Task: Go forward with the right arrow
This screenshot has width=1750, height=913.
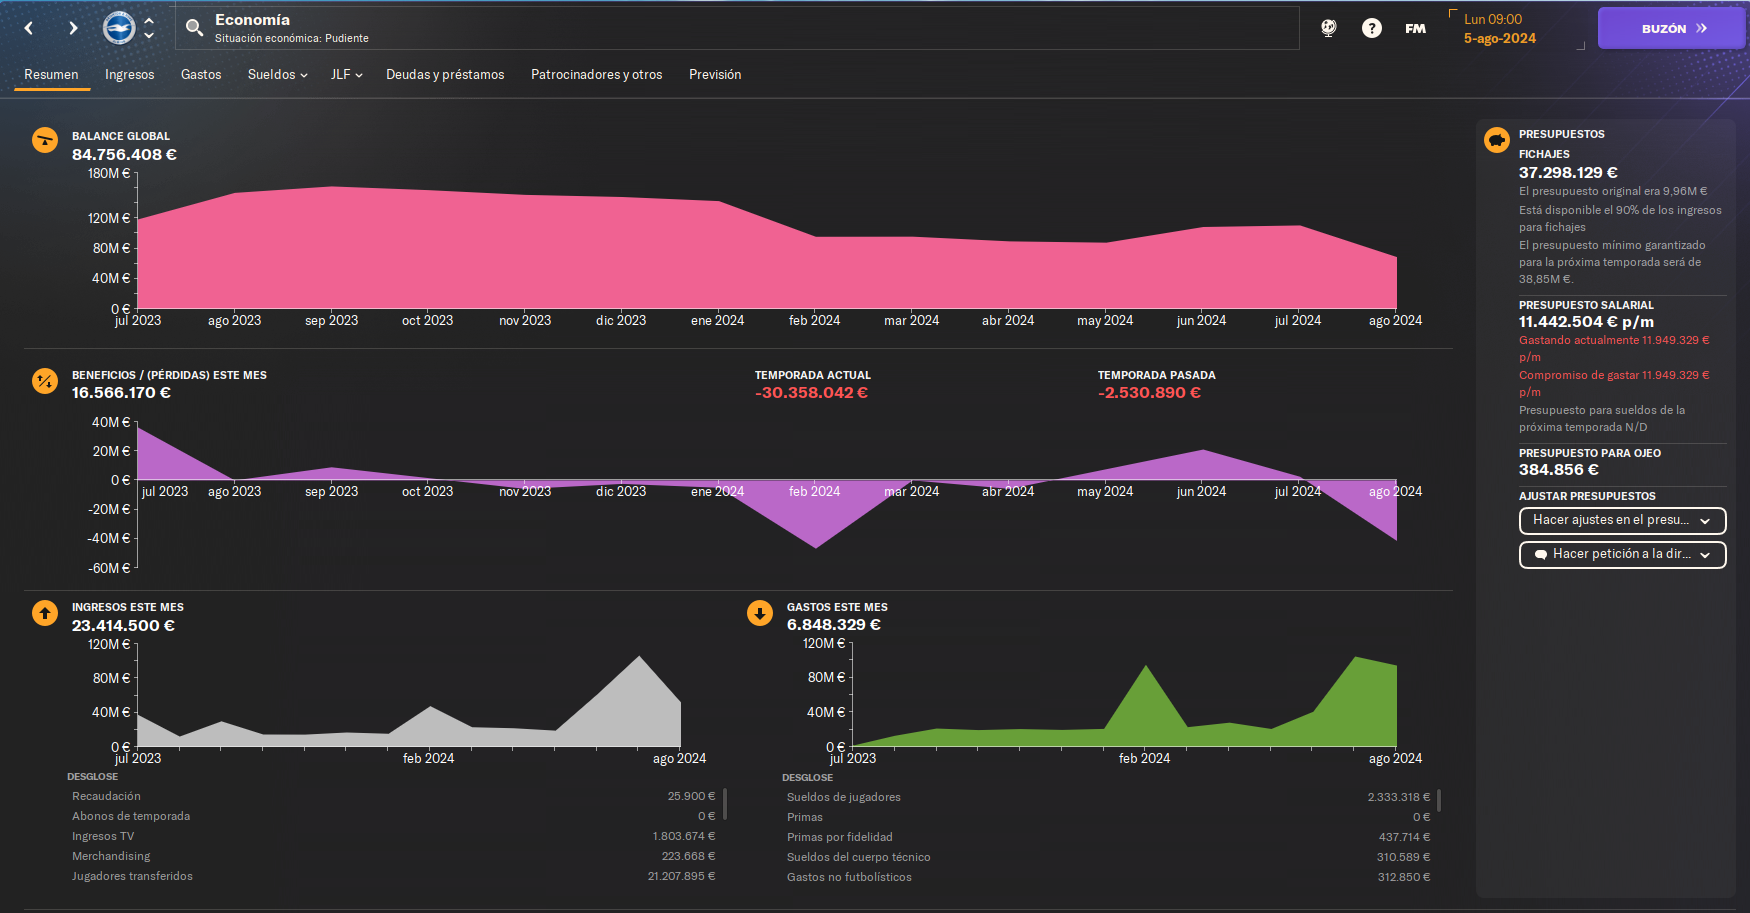Action: pos(72,28)
